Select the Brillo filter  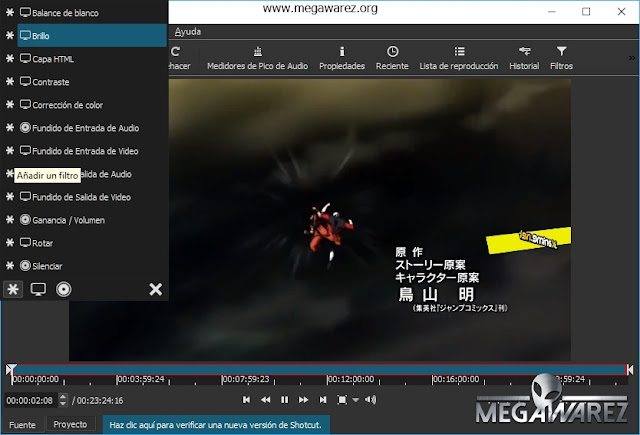(x=91, y=36)
